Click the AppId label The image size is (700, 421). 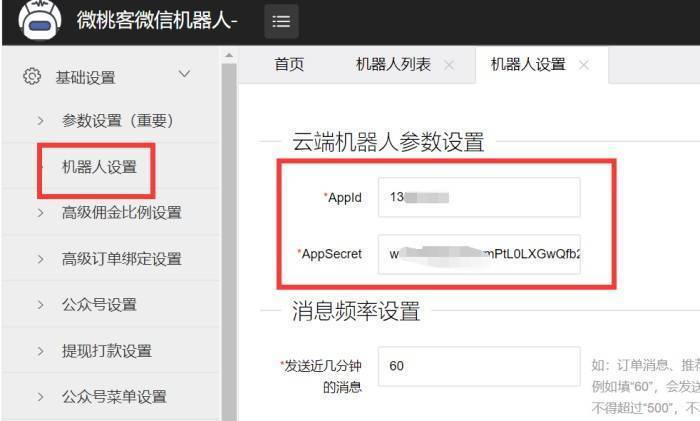tap(342, 197)
